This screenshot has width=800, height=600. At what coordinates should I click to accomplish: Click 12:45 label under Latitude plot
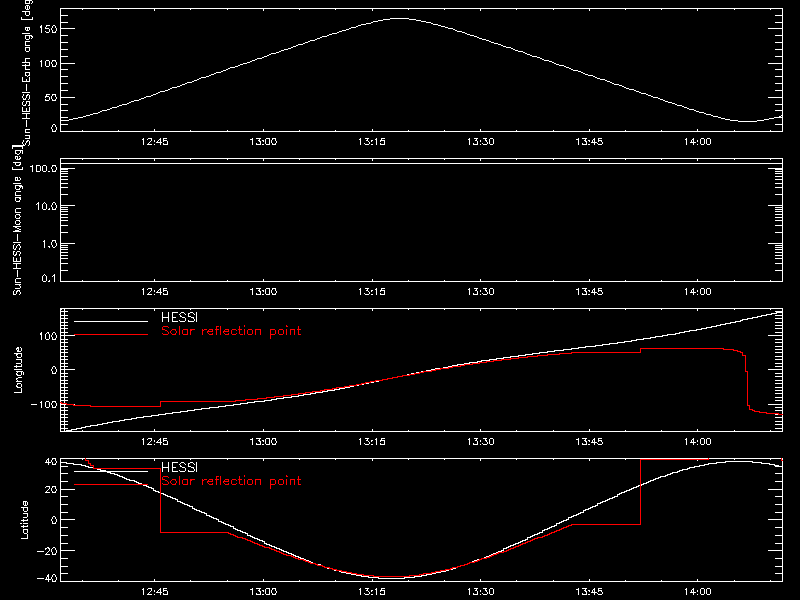tap(155, 592)
